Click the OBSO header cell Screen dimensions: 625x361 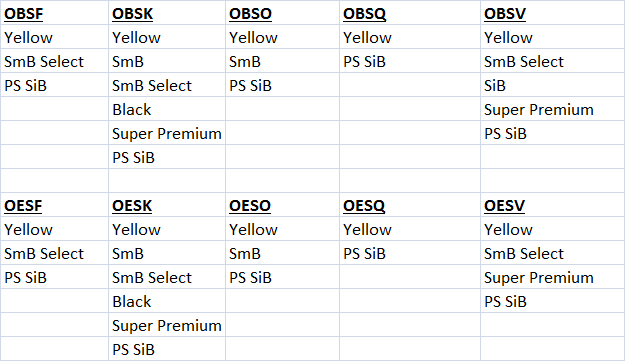[282, 13]
